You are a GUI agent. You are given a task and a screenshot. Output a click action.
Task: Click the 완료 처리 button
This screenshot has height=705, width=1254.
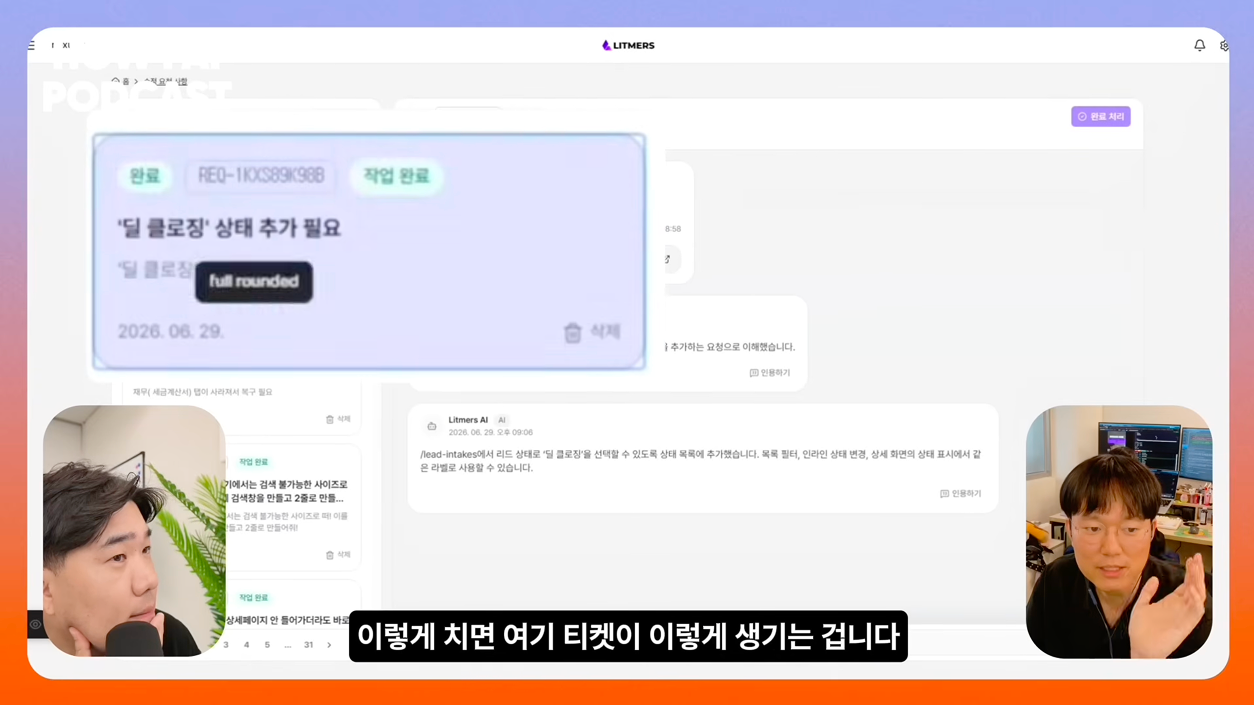tap(1100, 116)
